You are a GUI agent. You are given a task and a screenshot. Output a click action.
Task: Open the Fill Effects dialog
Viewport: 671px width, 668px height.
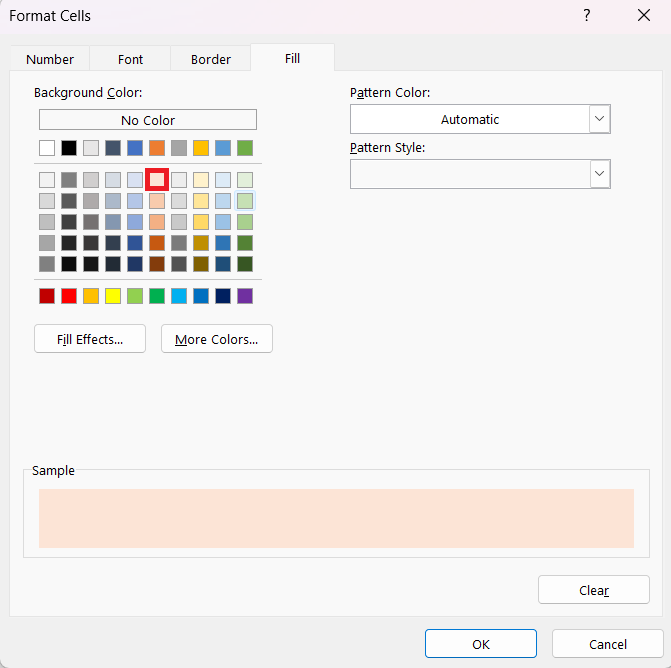coord(90,339)
